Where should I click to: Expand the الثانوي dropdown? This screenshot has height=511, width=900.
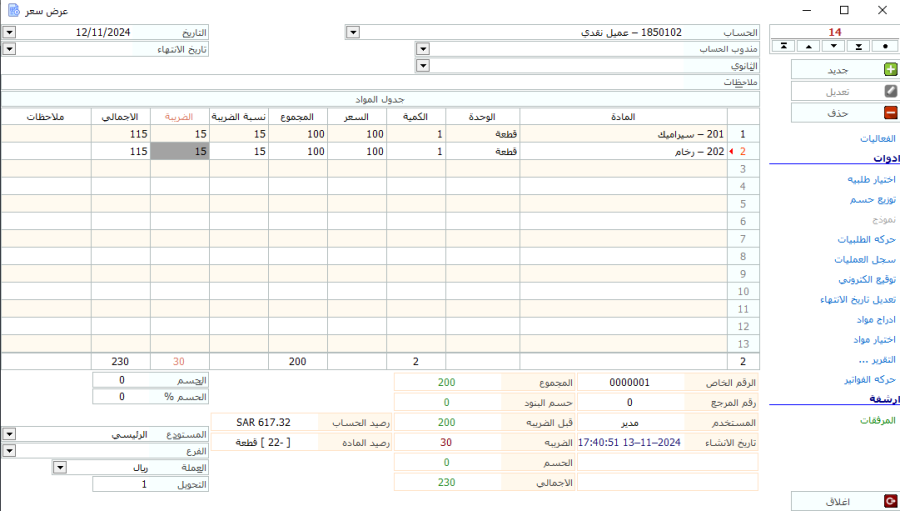pos(422,66)
